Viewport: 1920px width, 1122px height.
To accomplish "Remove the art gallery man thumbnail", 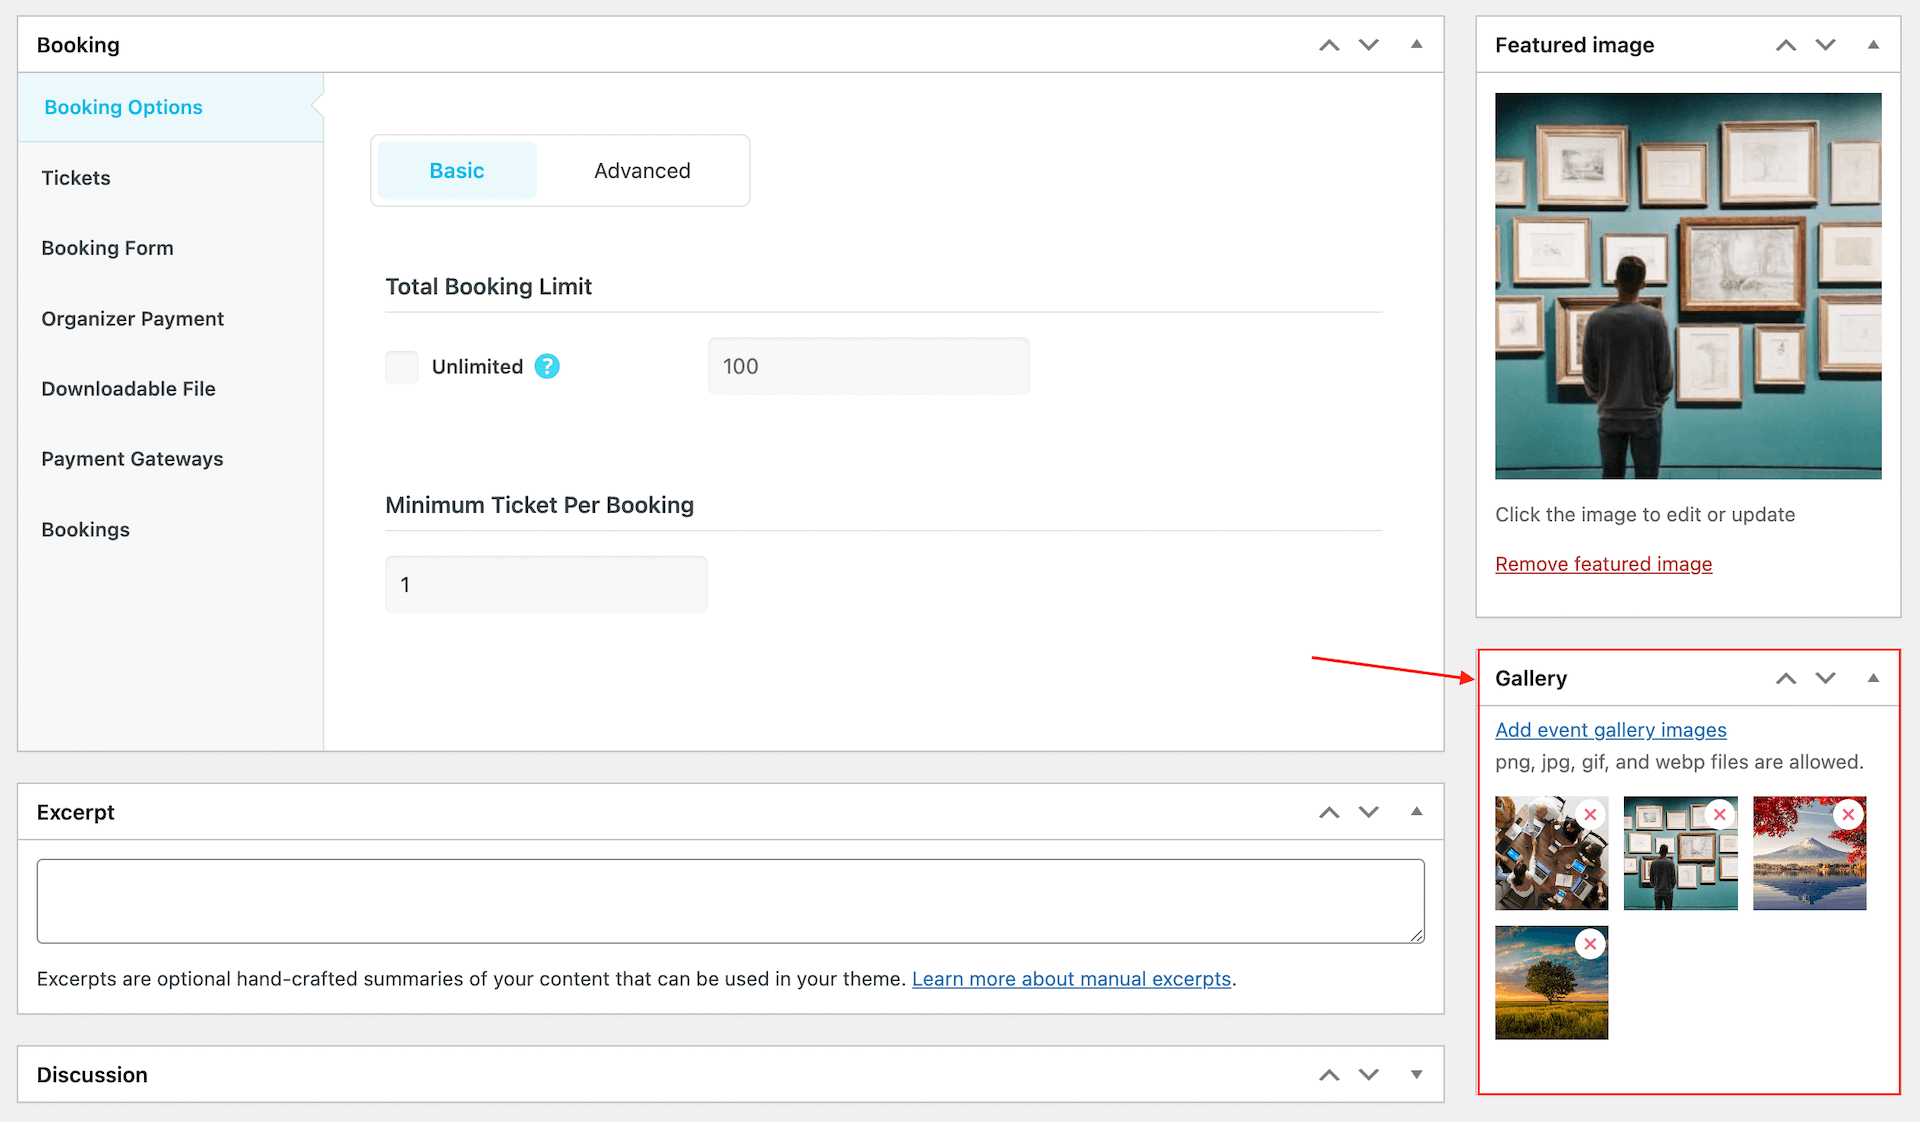I will point(1719,814).
